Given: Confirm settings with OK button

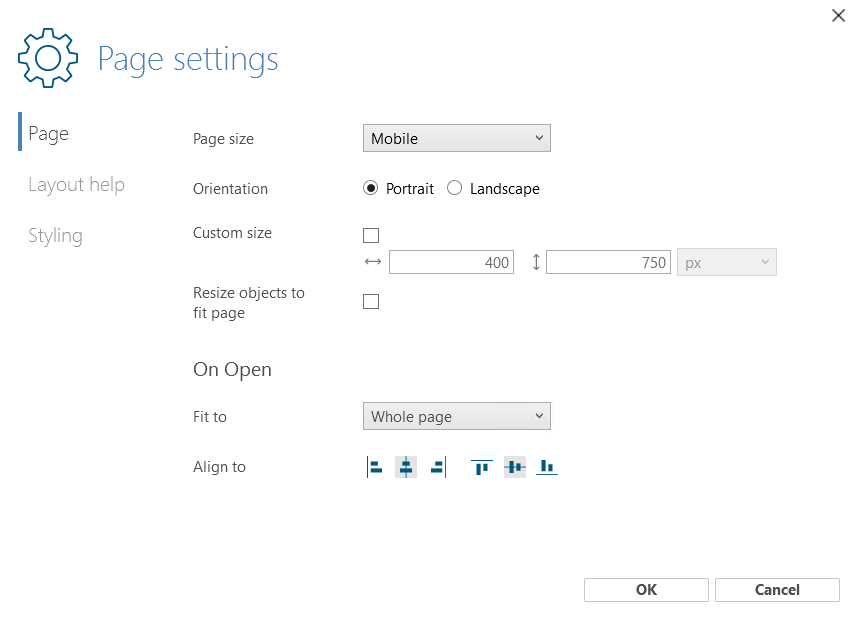Looking at the screenshot, I should click(646, 590).
